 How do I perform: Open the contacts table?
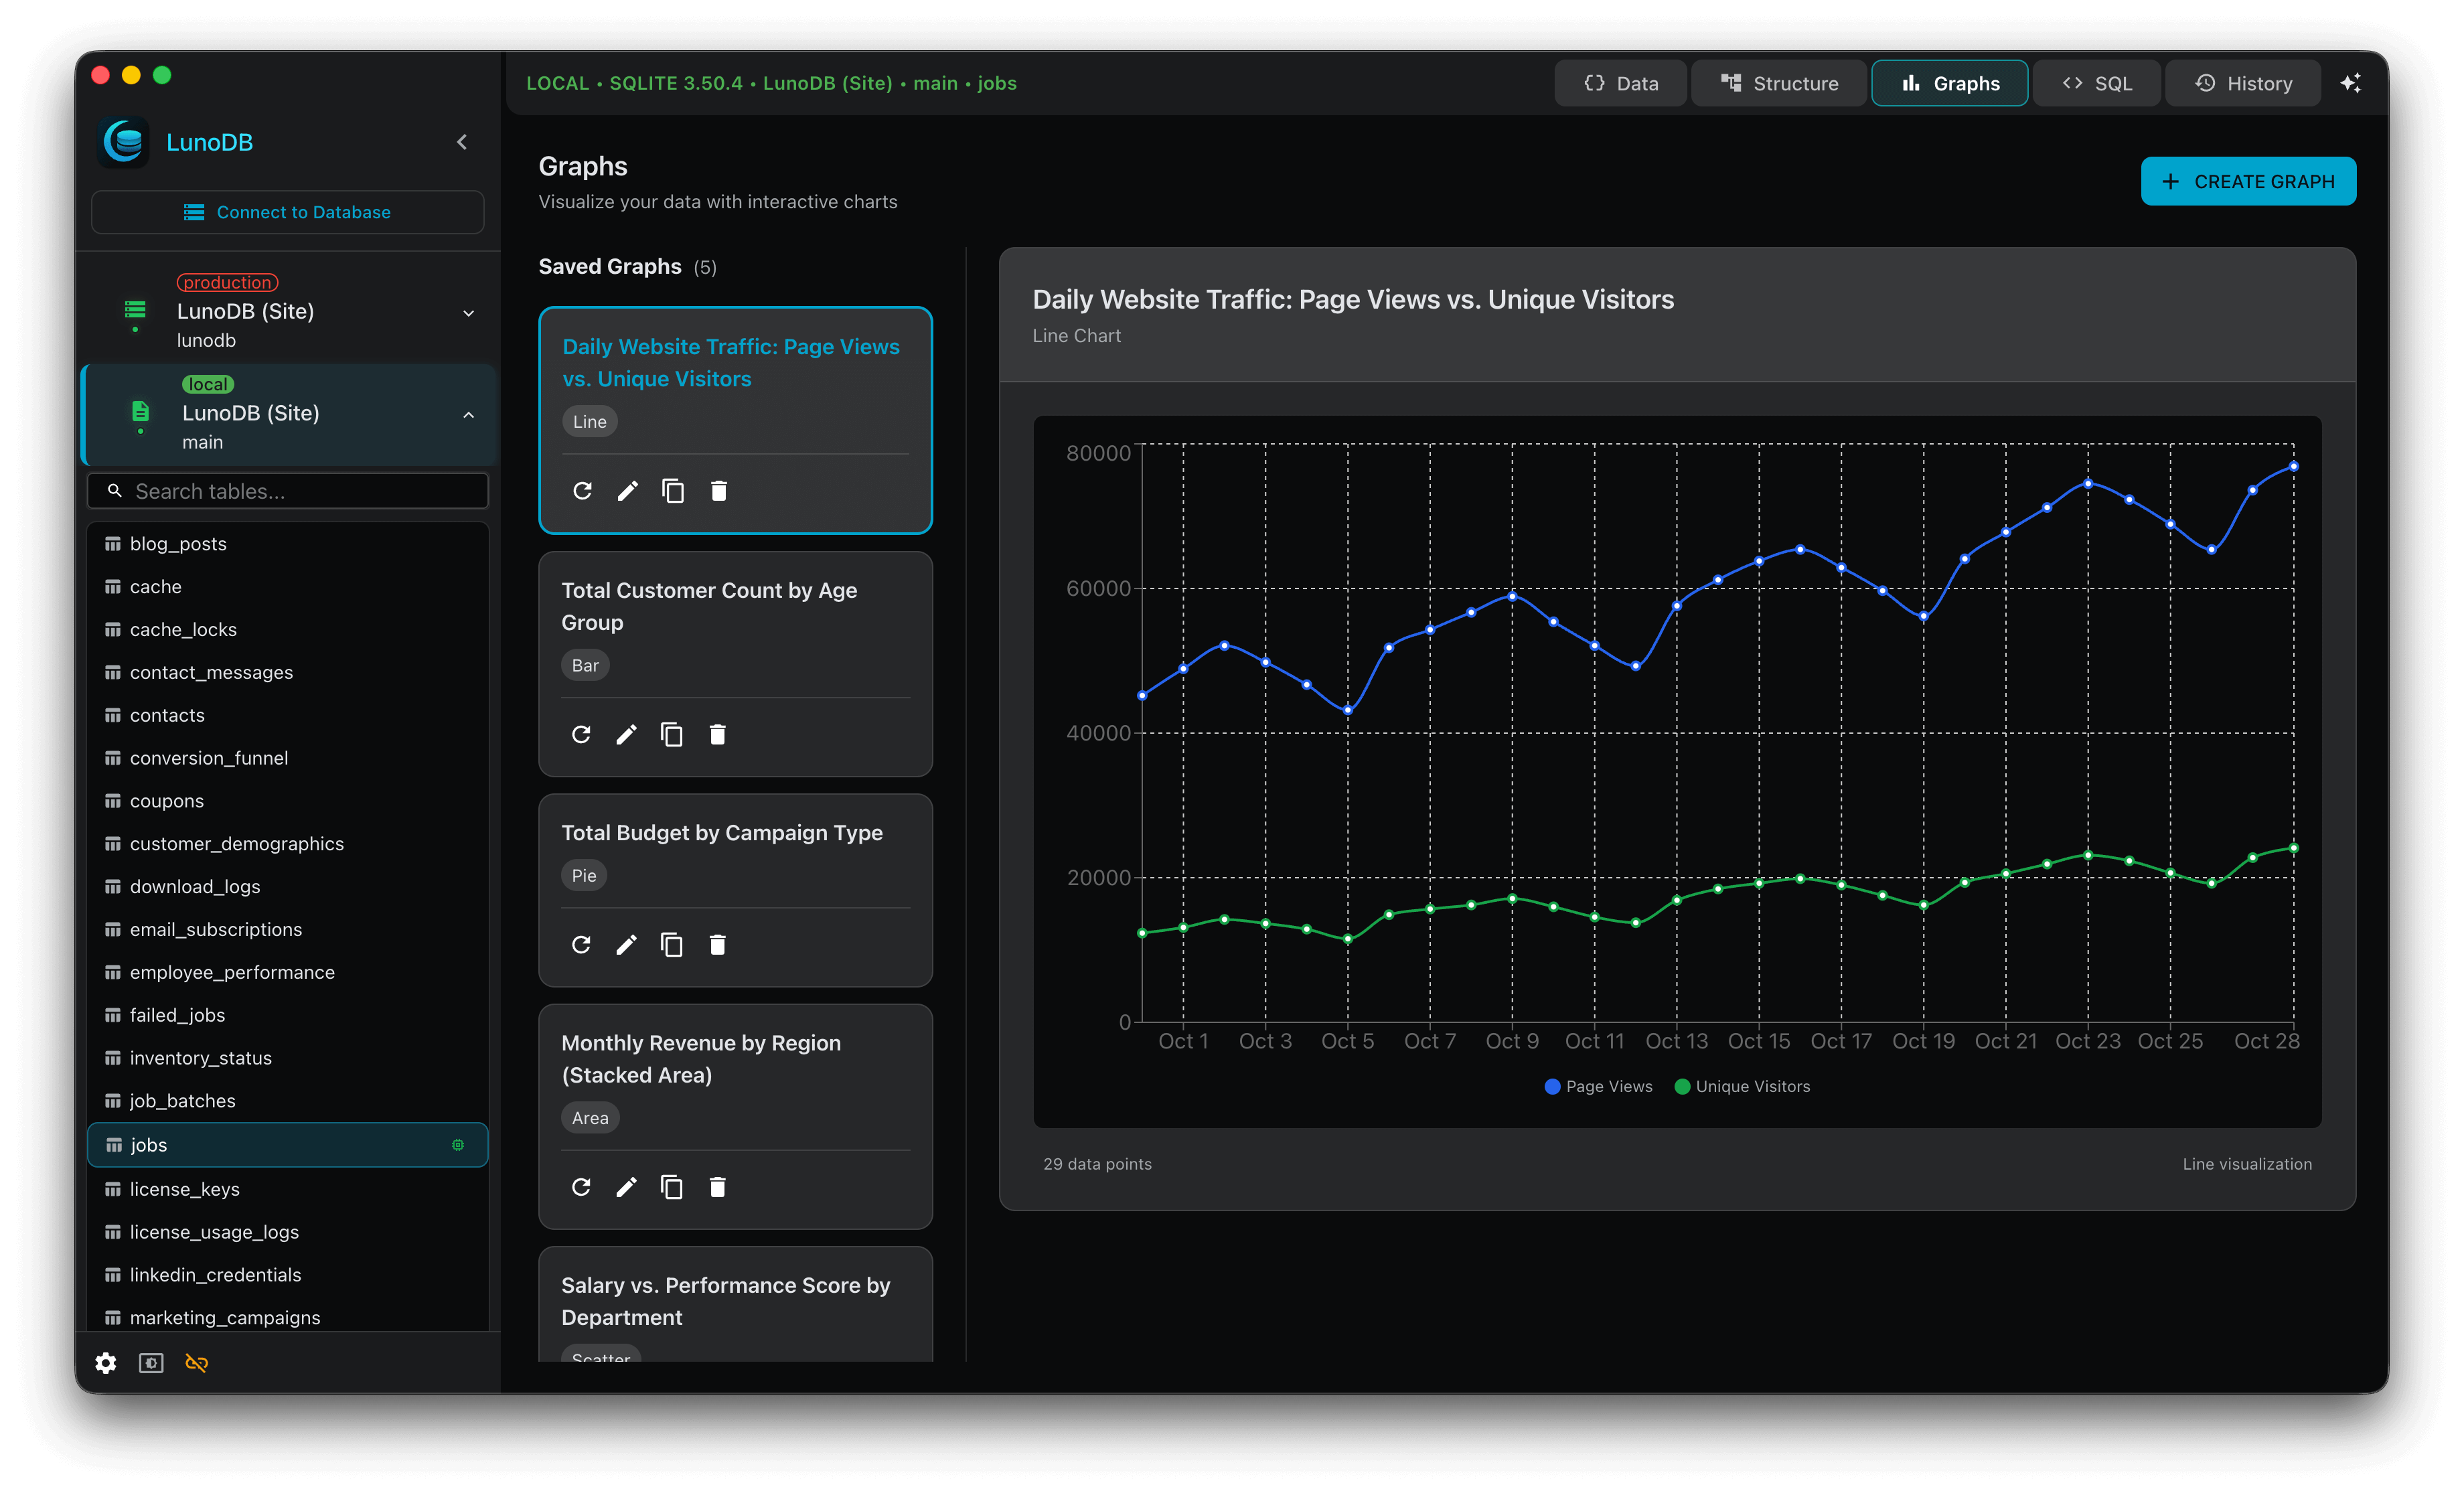[x=288, y=715]
